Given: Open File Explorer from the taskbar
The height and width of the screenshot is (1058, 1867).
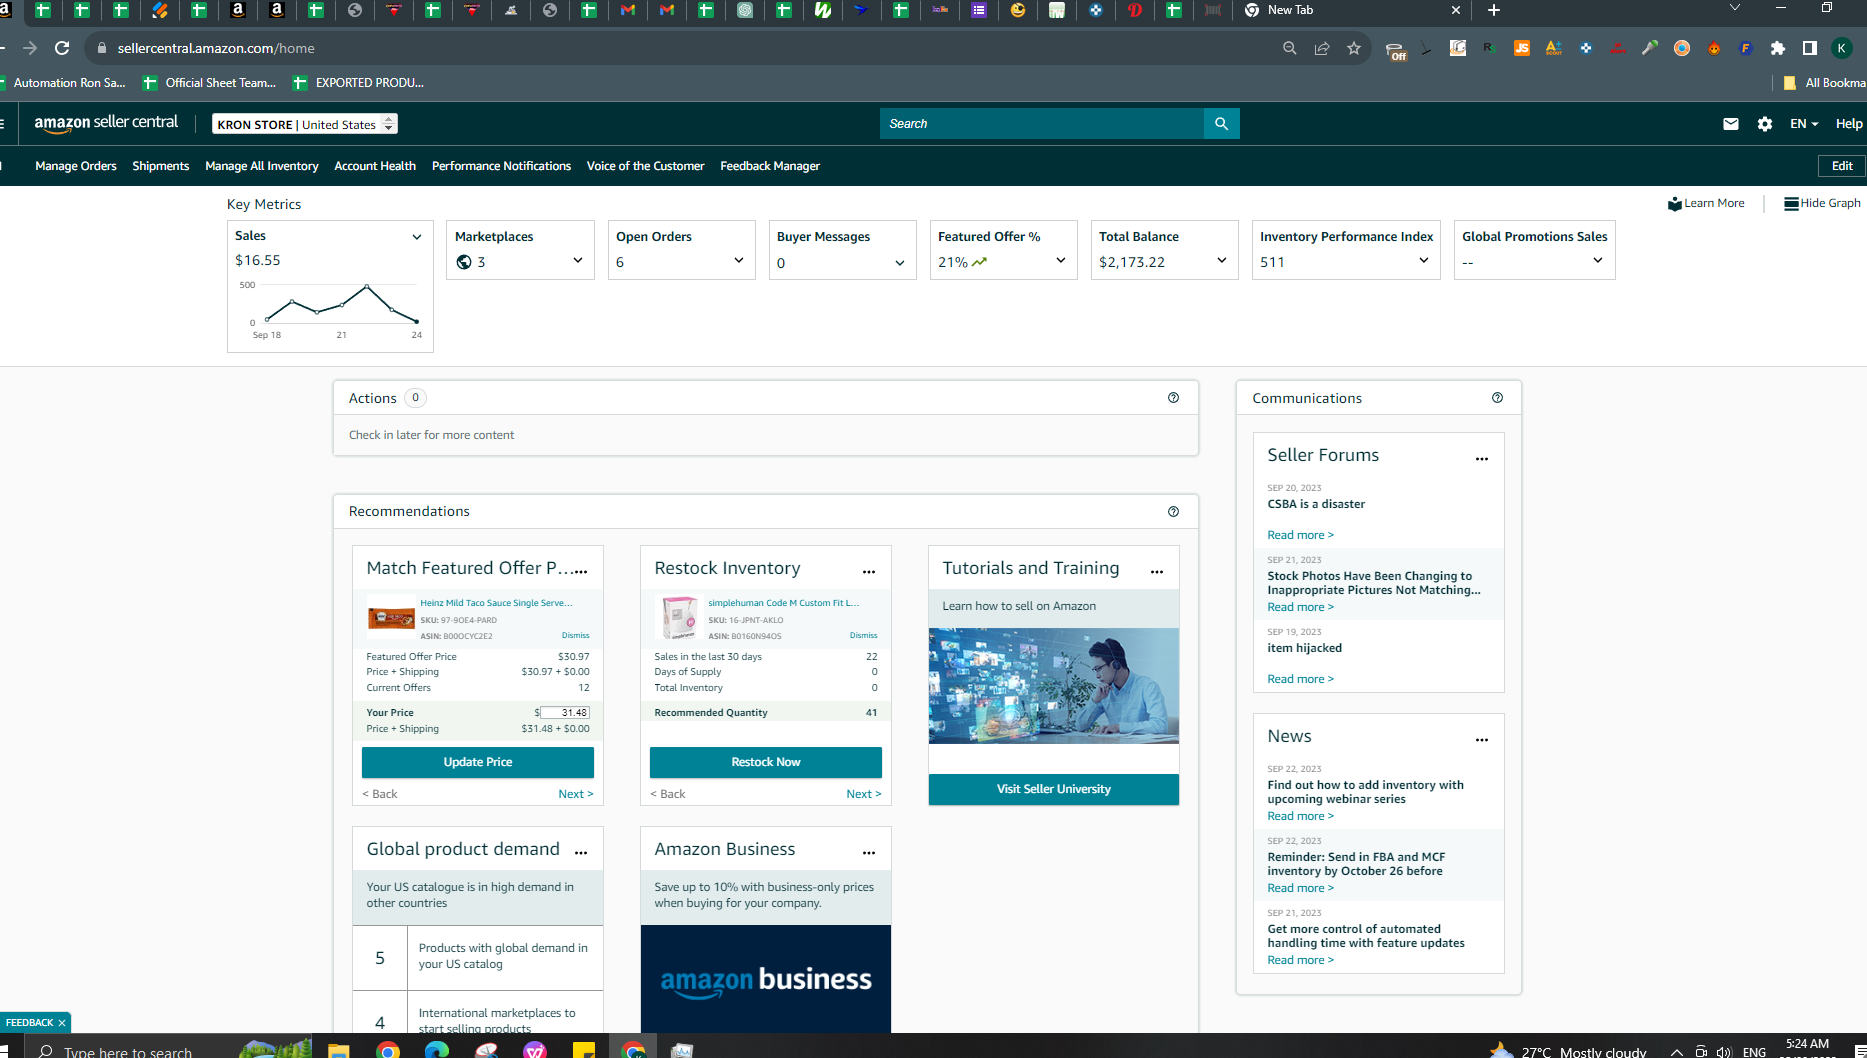Looking at the screenshot, I should point(339,1050).
